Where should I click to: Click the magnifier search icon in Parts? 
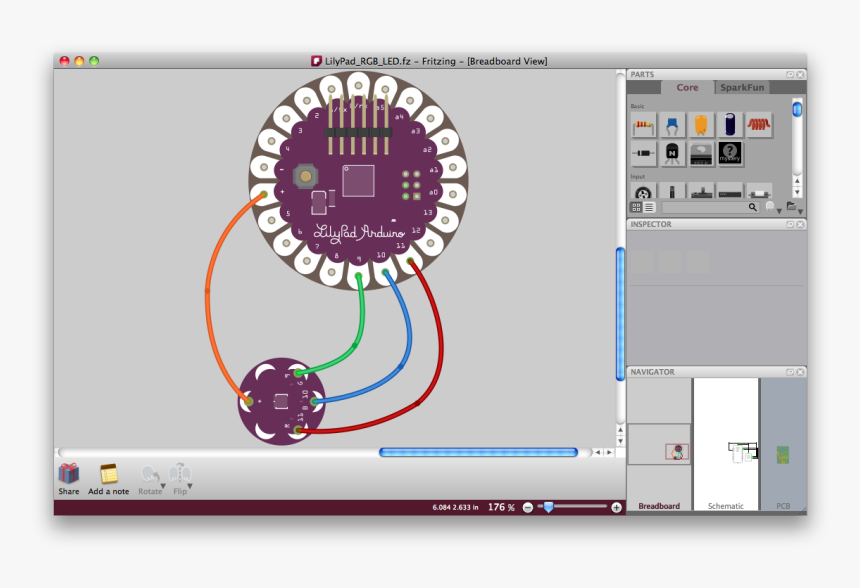752,207
